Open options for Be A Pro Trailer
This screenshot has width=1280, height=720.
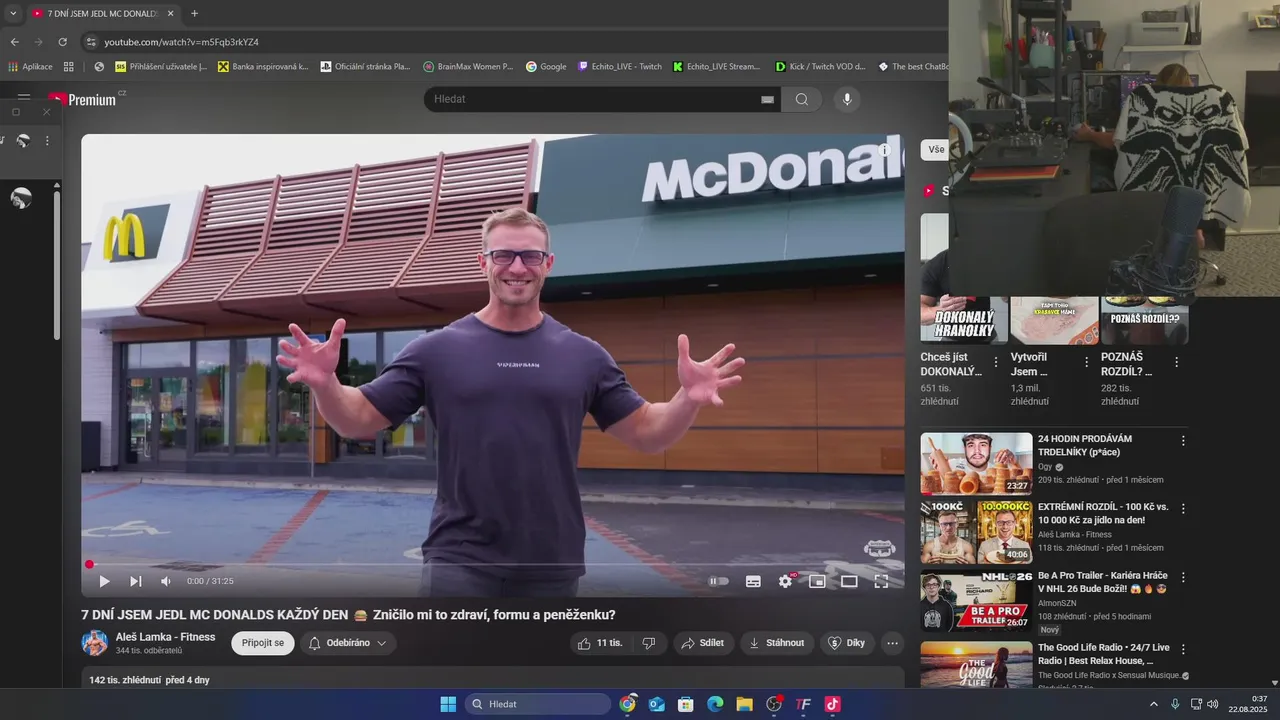click(x=1183, y=577)
